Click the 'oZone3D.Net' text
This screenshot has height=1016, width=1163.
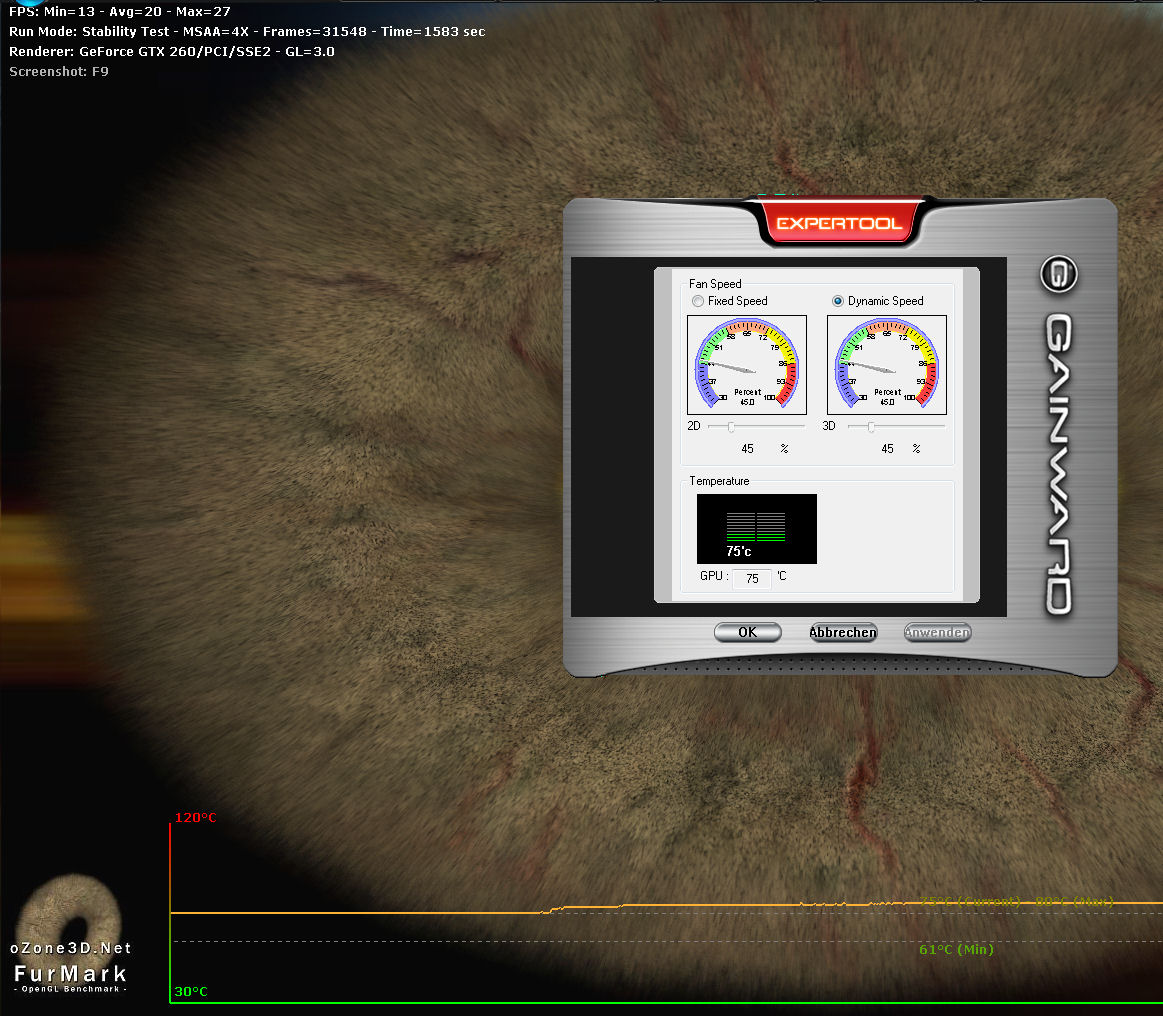(x=70, y=948)
